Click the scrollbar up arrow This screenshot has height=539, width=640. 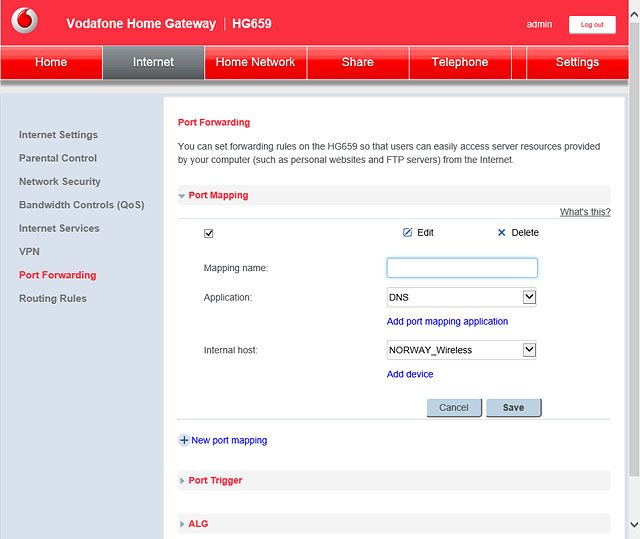634,15
